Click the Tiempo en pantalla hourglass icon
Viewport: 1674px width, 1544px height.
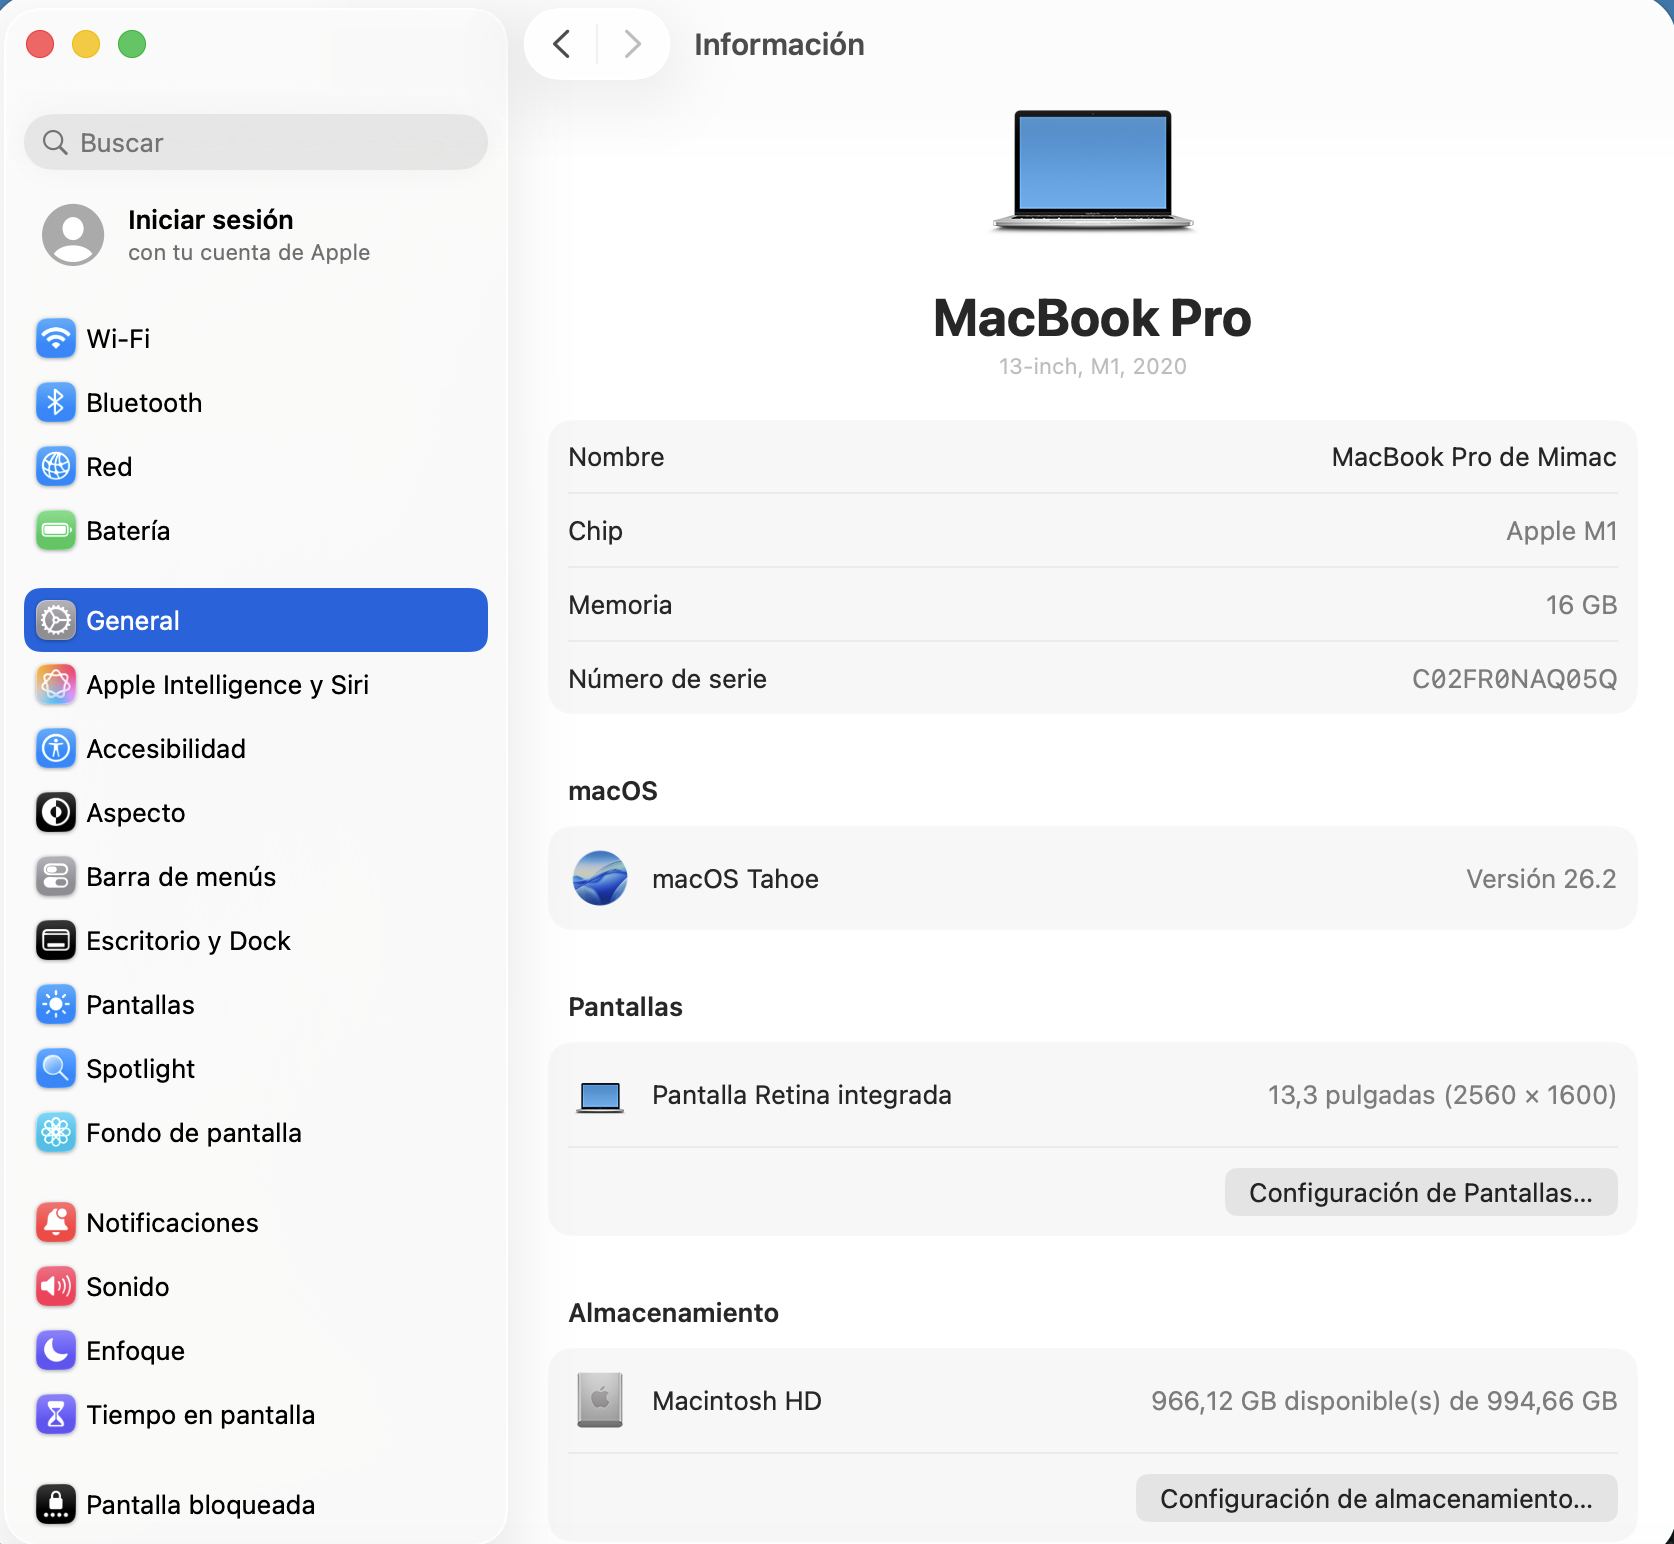coord(56,1415)
